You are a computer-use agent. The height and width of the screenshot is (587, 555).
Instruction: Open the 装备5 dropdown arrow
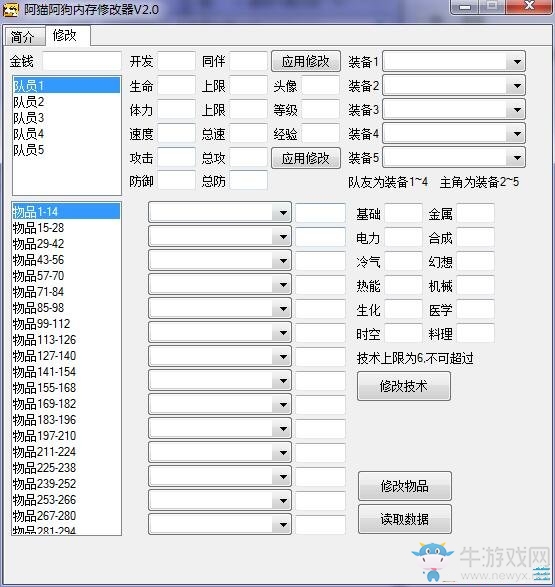coord(517,158)
